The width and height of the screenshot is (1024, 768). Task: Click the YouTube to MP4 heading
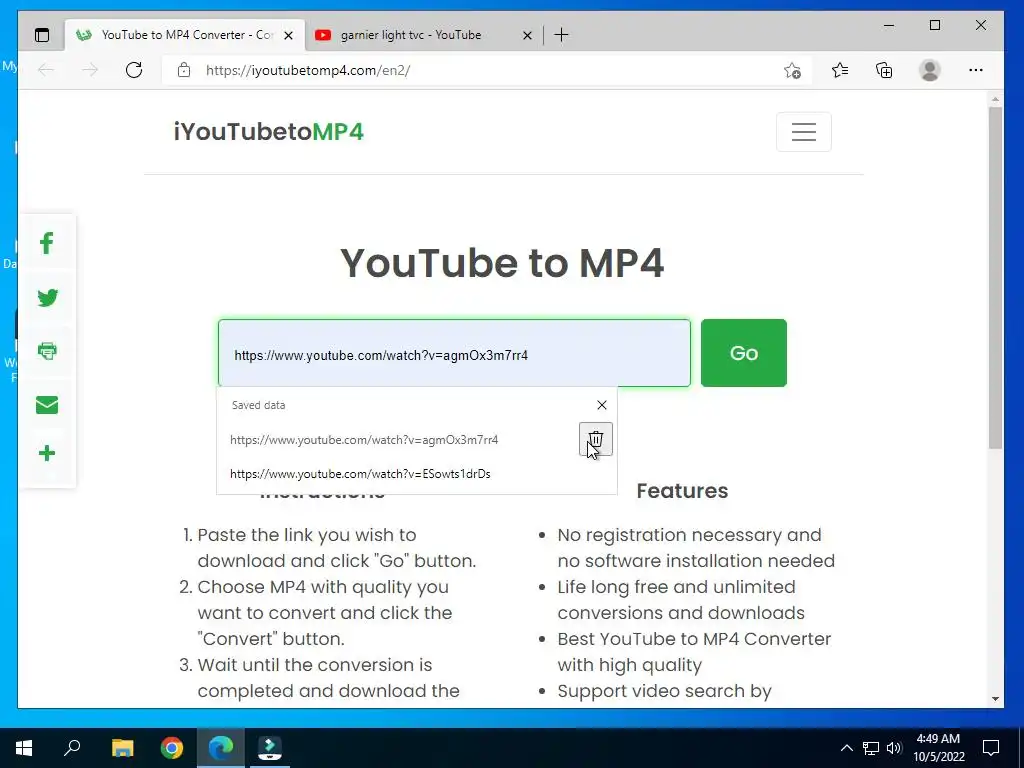click(x=502, y=263)
